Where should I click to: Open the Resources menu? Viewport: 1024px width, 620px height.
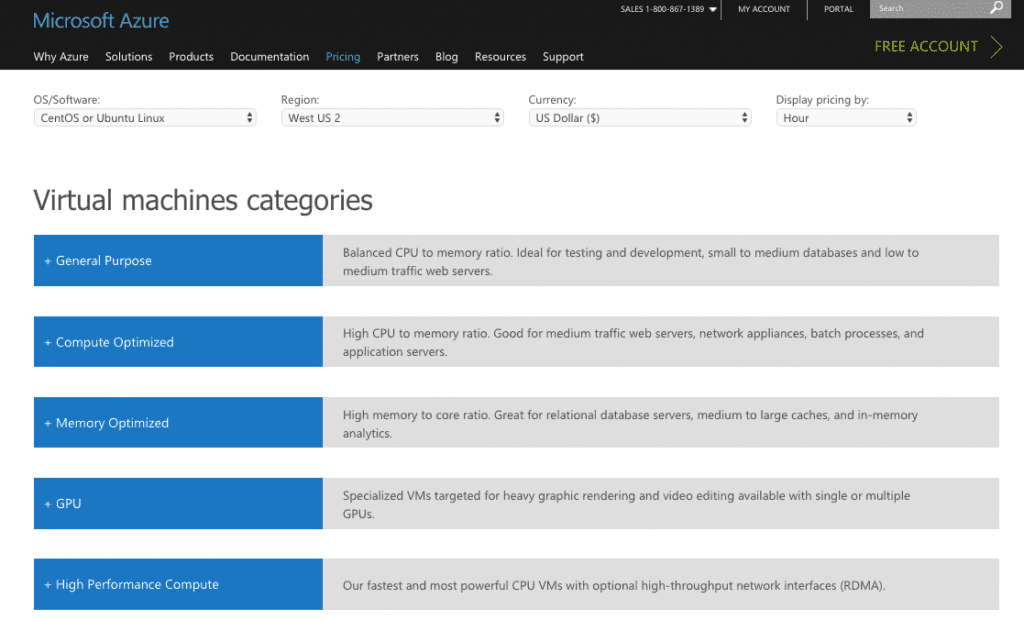pyautogui.click(x=500, y=57)
